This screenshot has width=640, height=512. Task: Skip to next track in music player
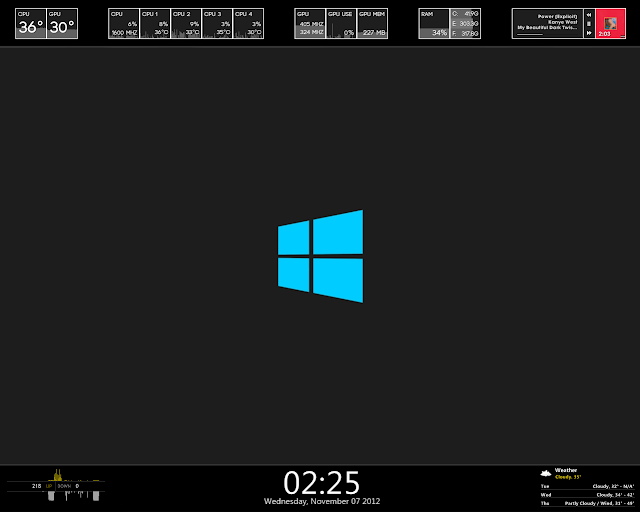tap(589, 33)
